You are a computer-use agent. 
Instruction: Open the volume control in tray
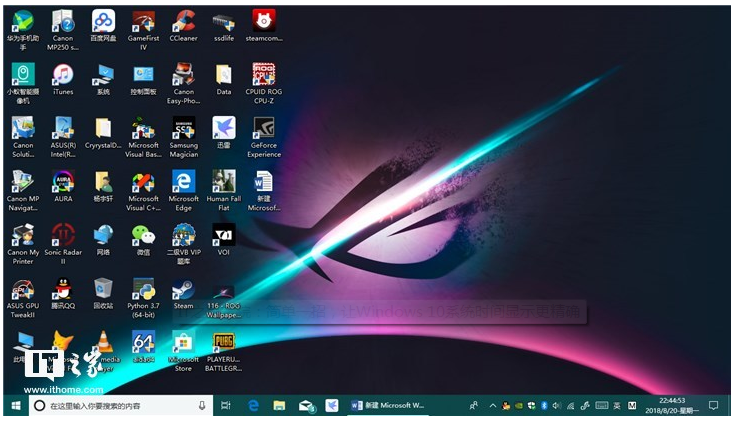557,406
